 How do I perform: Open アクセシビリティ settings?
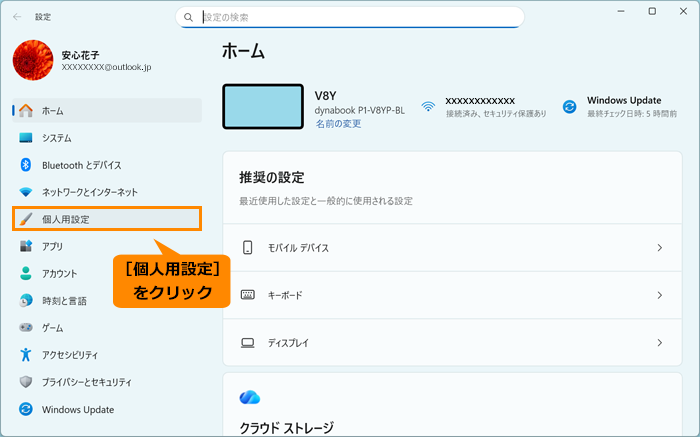[x=107, y=355]
